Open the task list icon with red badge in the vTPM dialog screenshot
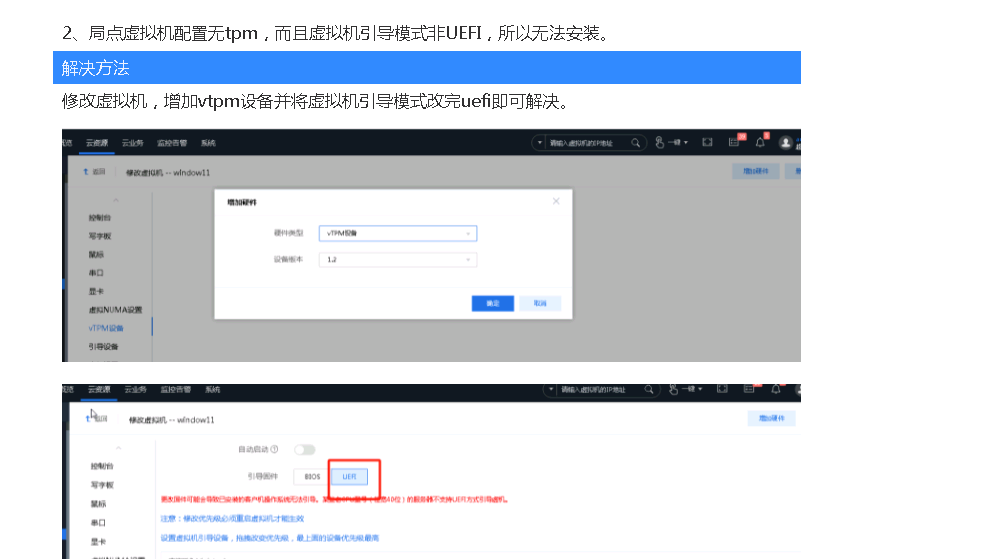Image resolution: width=986 pixels, height=559 pixels. click(734, 143)
